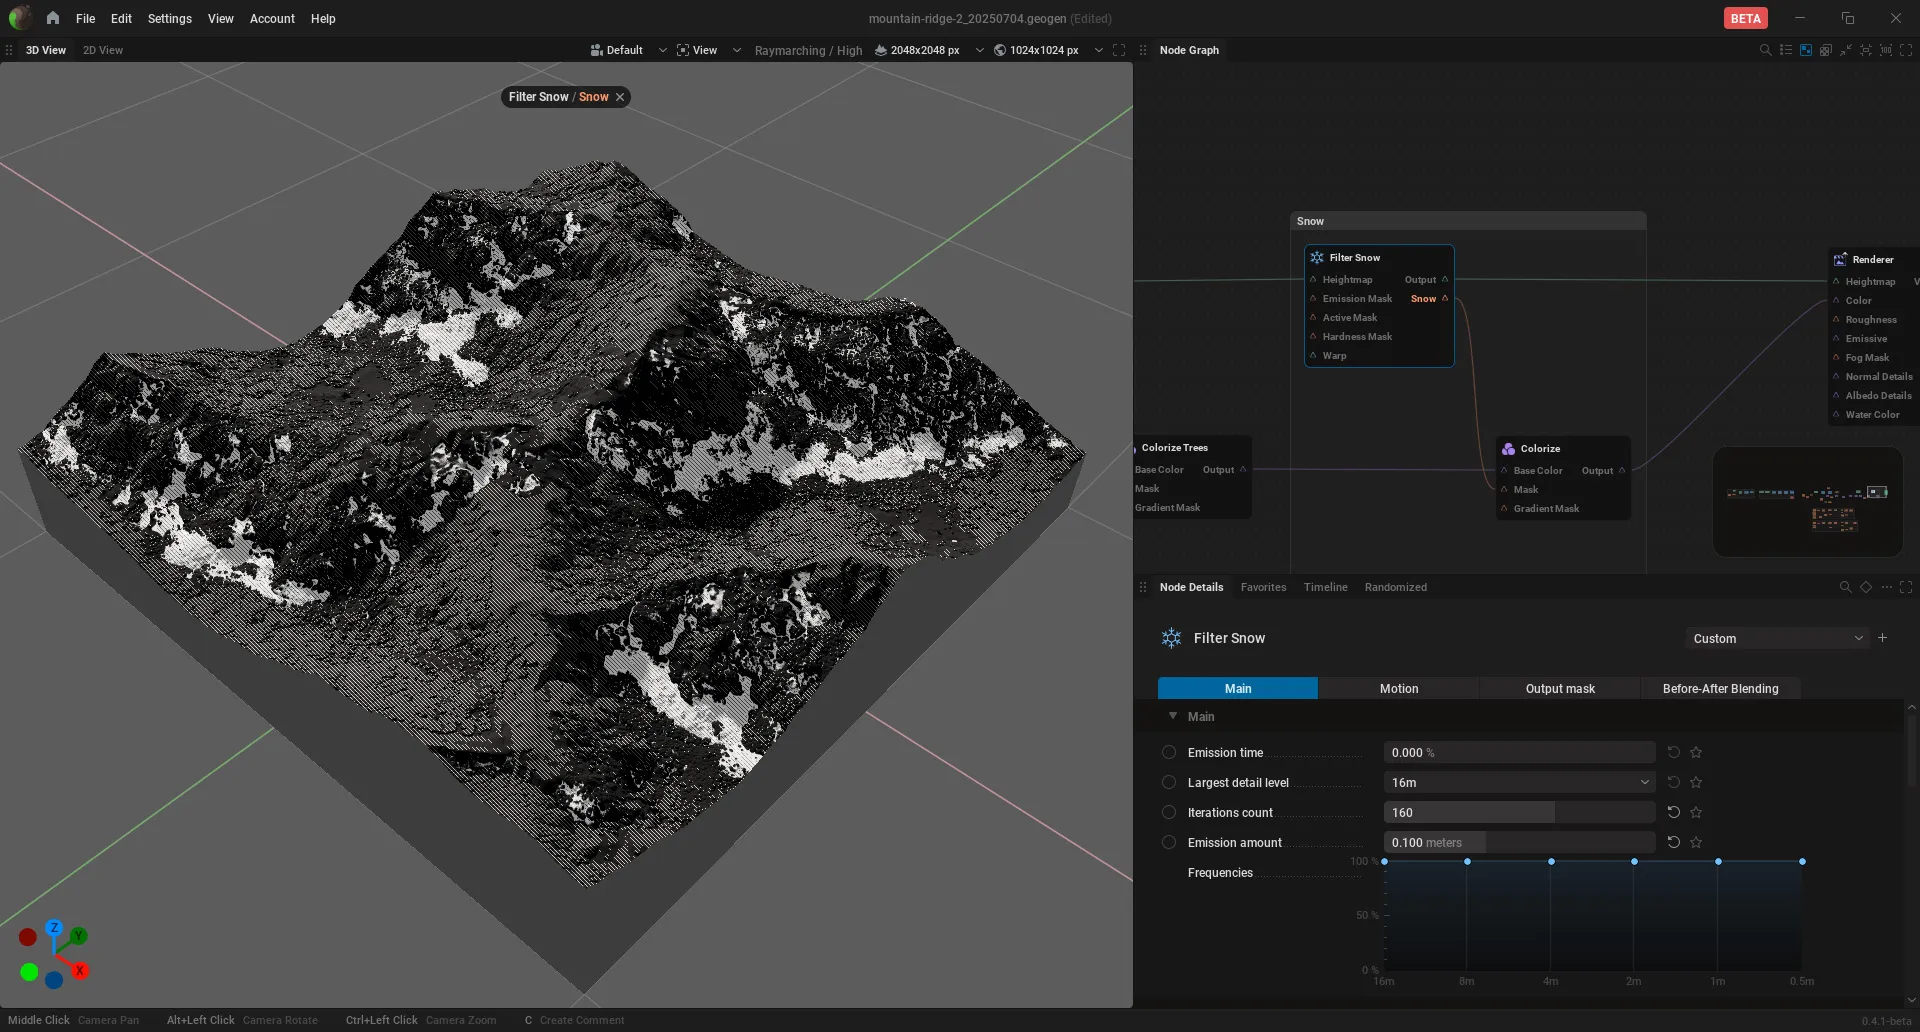Adjust the Iterations count slider

point(1519,812)
